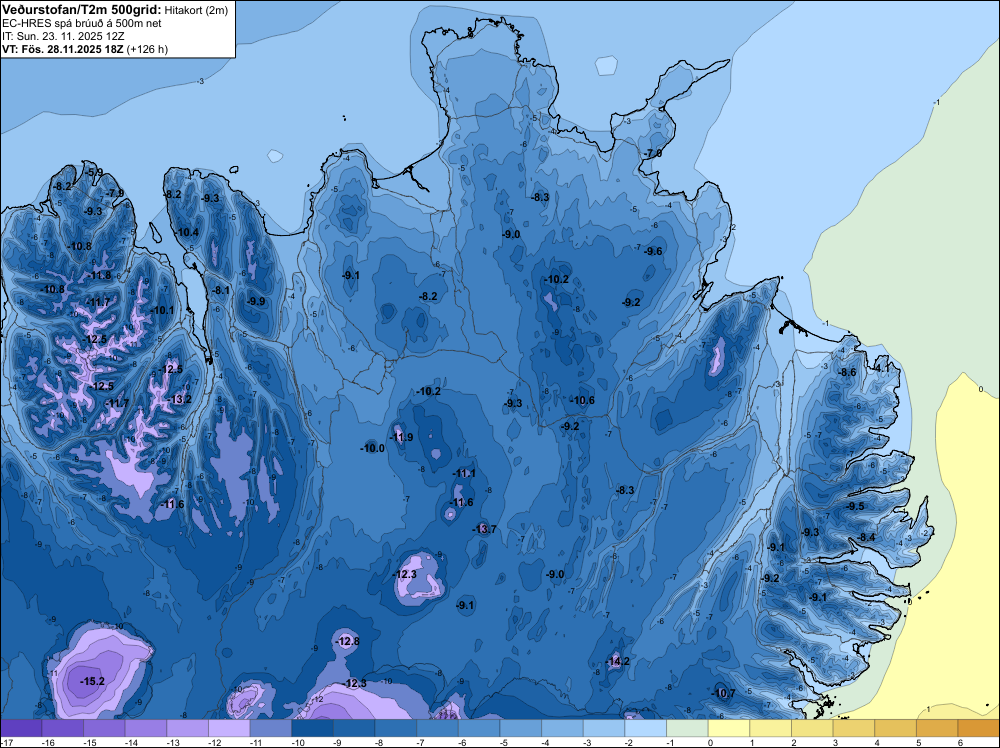Click the pale yellow legend swatch labeled 0
This screenshot has width=1000, height=748.
[728, 728]
